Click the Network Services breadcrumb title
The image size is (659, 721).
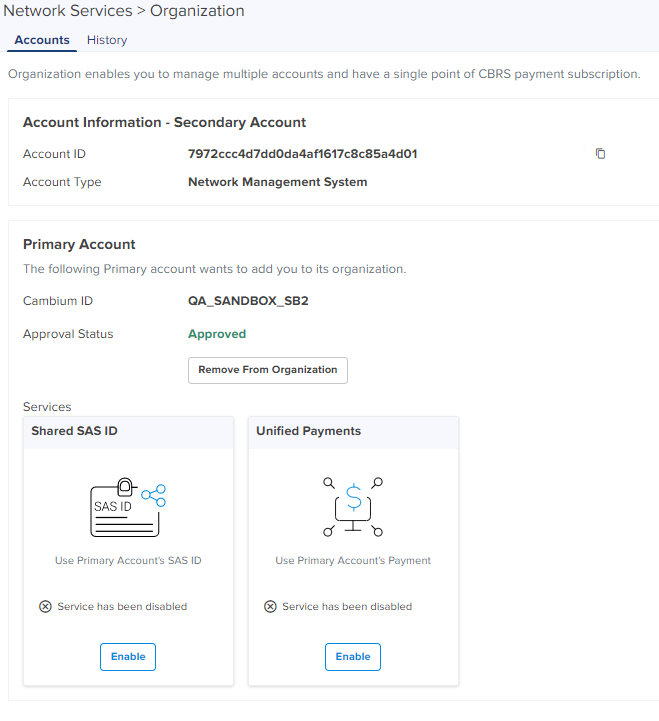click(x=69, y=11)
